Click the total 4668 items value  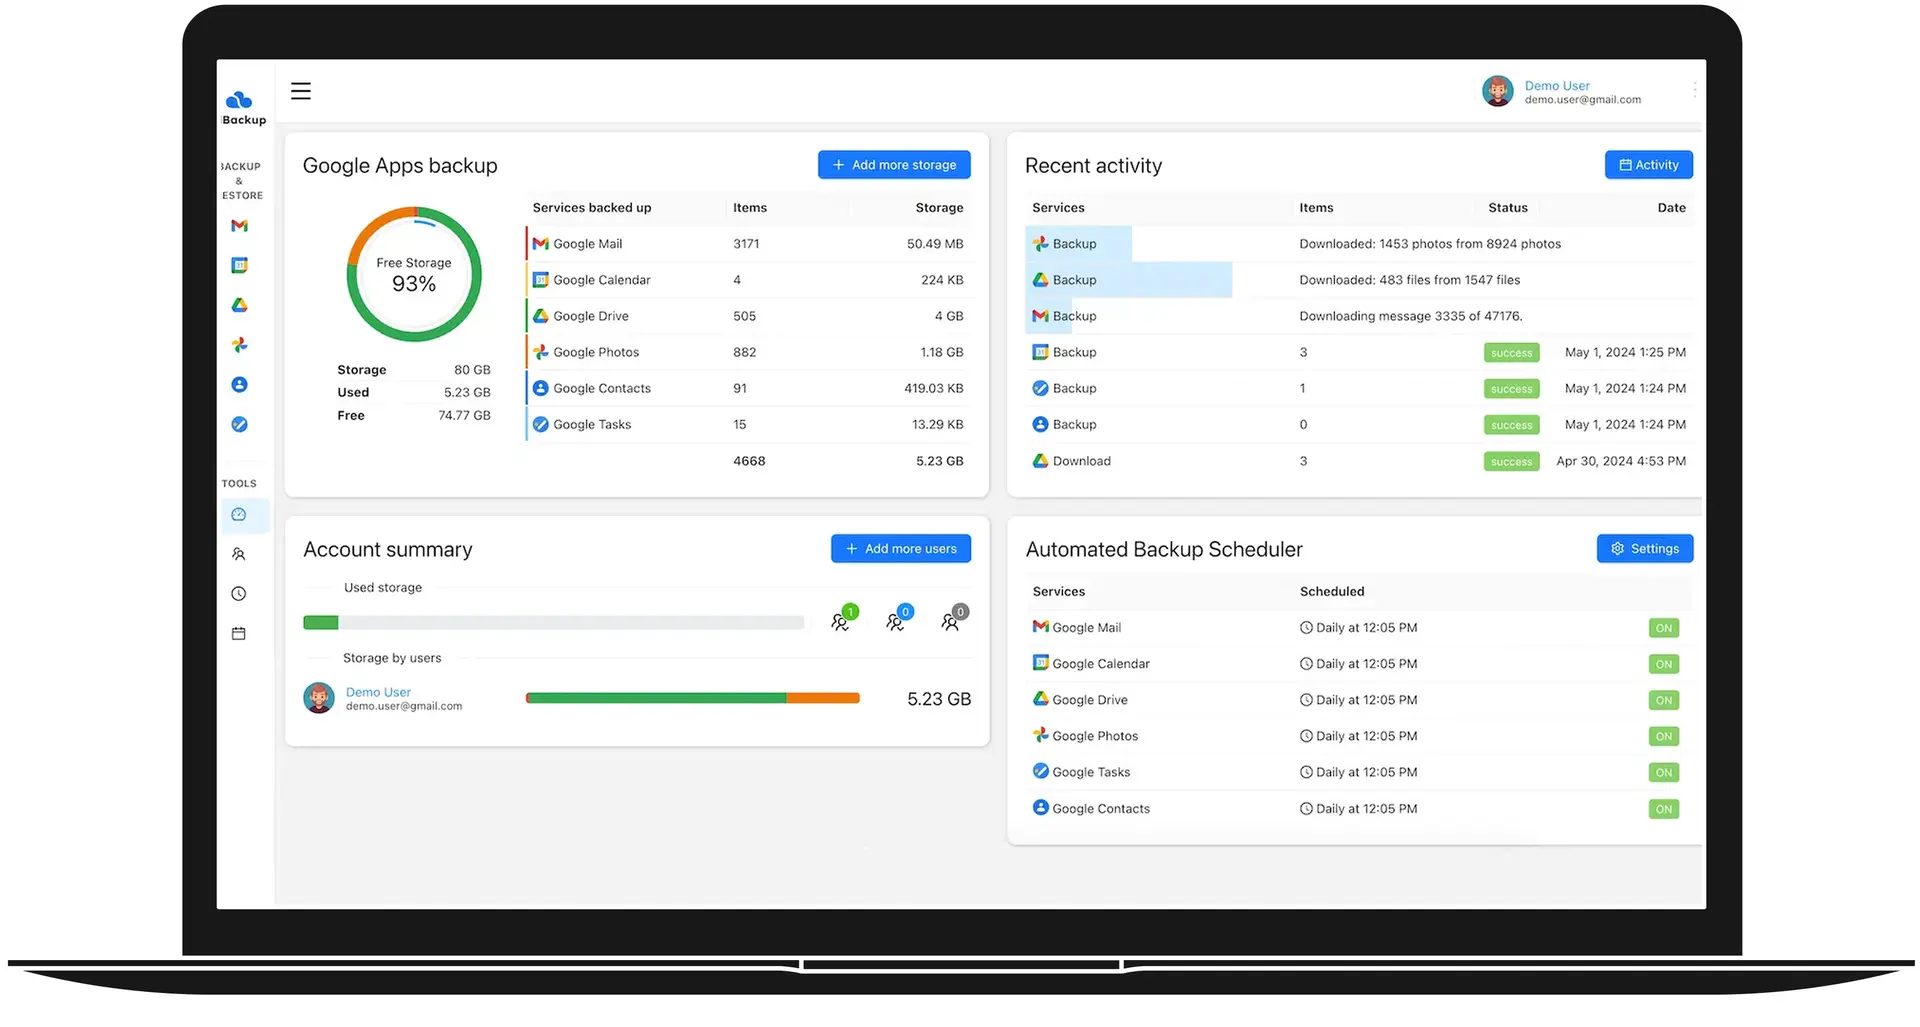click(749, 461)
